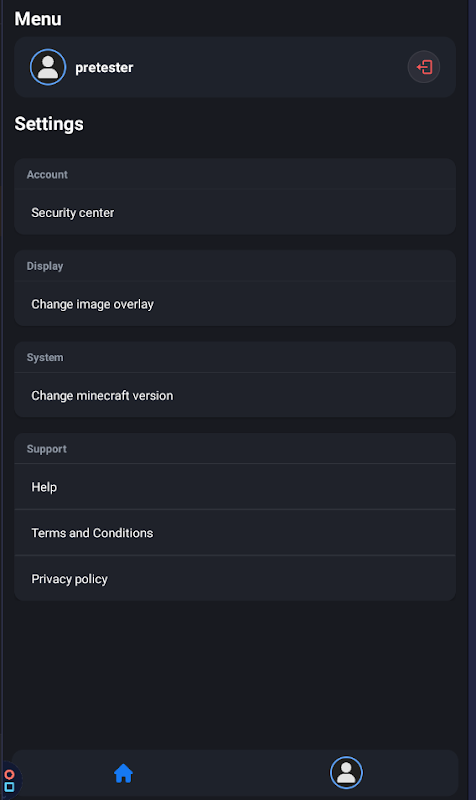Click the System section header
The image size is (476, 800).
pyautogui.click(x=45, y=357)
